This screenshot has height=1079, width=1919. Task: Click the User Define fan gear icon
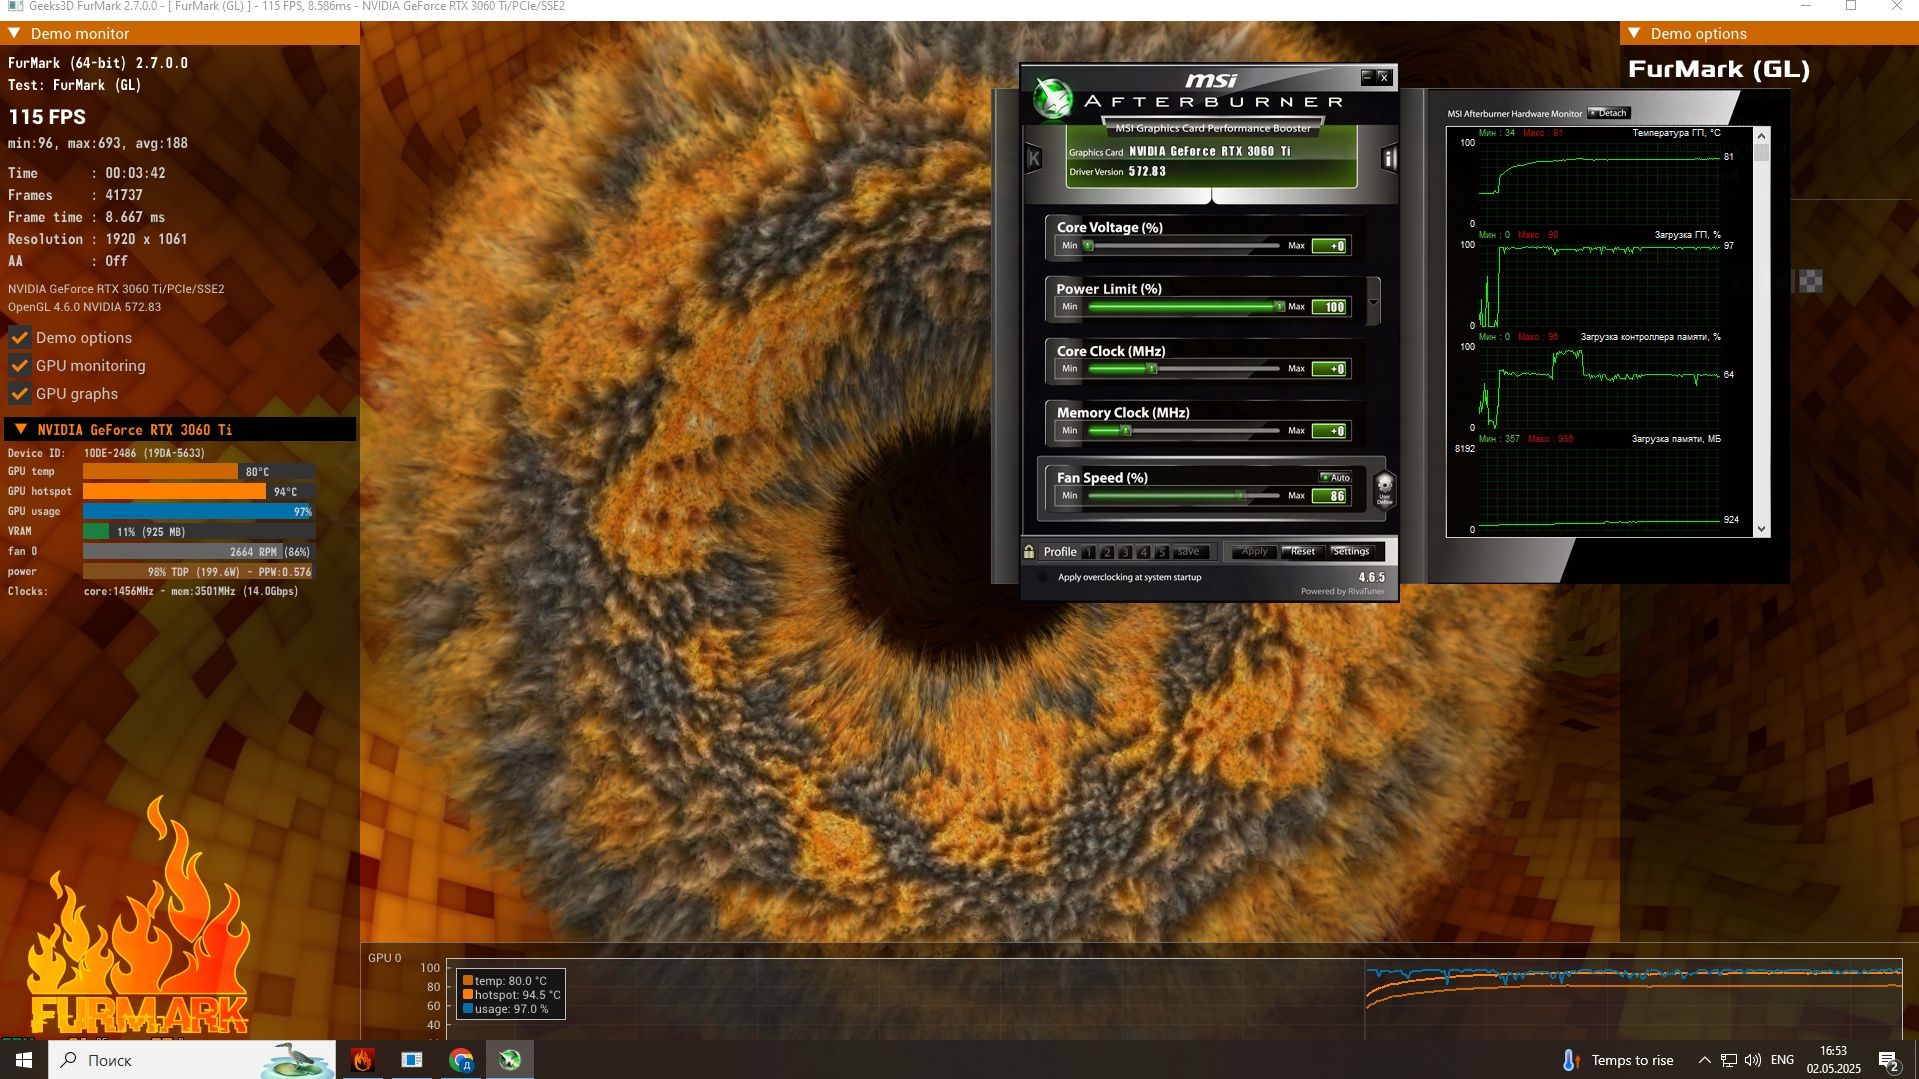tap(1384, 489)
